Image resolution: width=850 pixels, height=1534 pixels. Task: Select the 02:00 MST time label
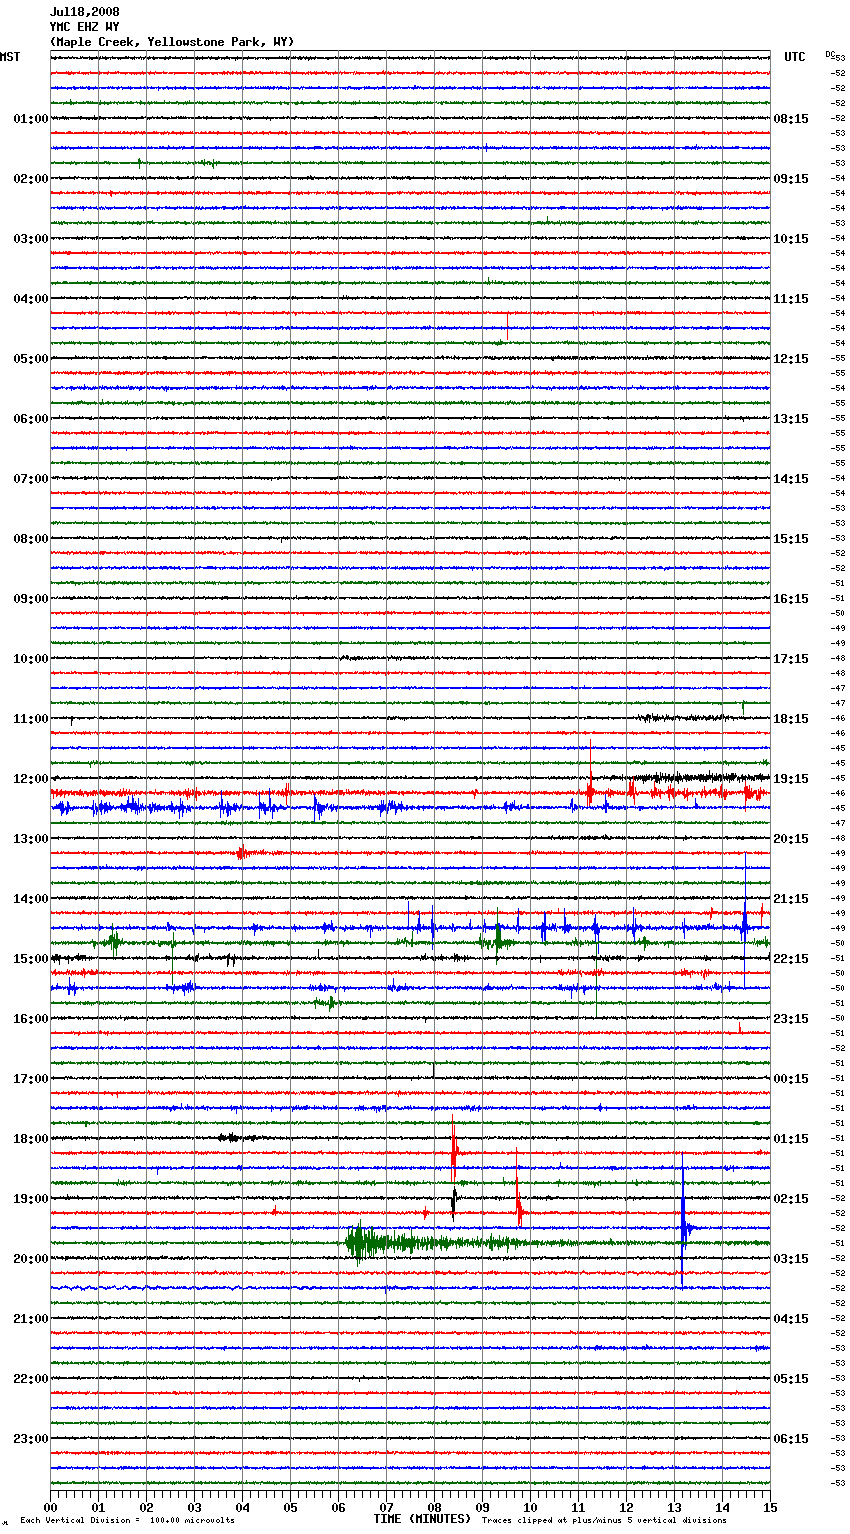click(31, 179)
